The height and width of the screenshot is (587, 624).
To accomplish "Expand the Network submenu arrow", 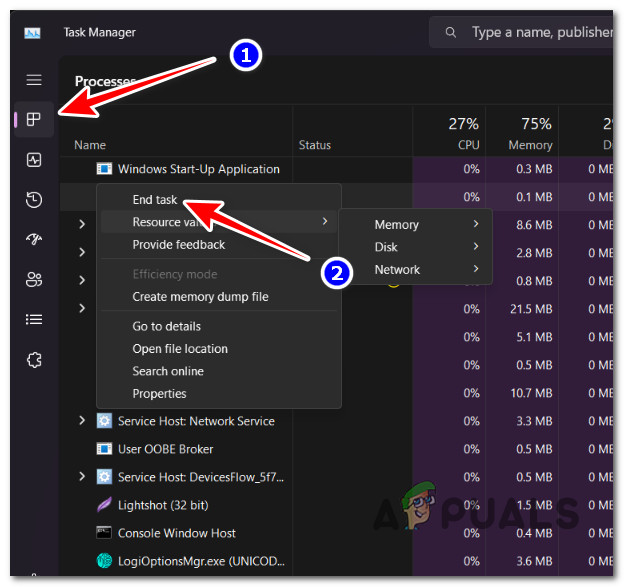I will click(476, 269).
